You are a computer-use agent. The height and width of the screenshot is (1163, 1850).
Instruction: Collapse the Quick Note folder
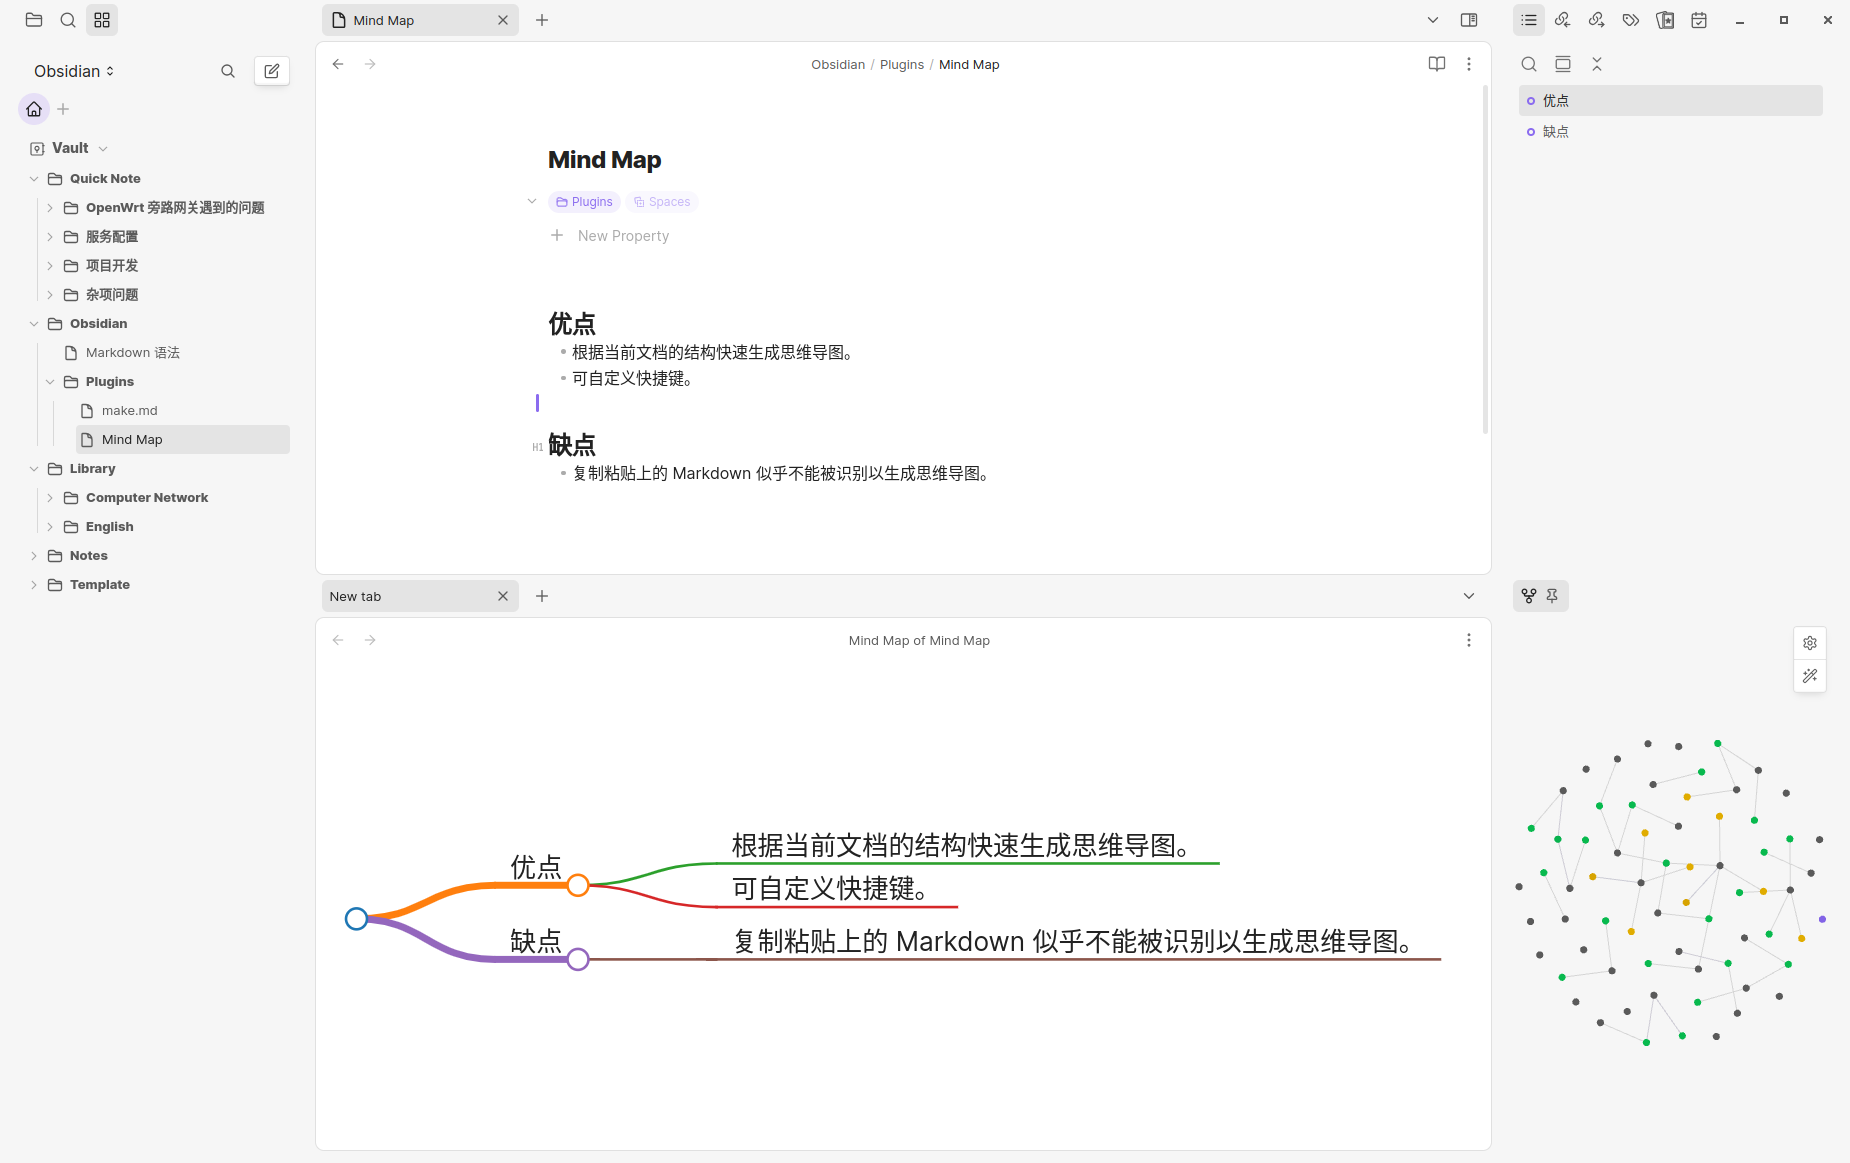[34, 179]
